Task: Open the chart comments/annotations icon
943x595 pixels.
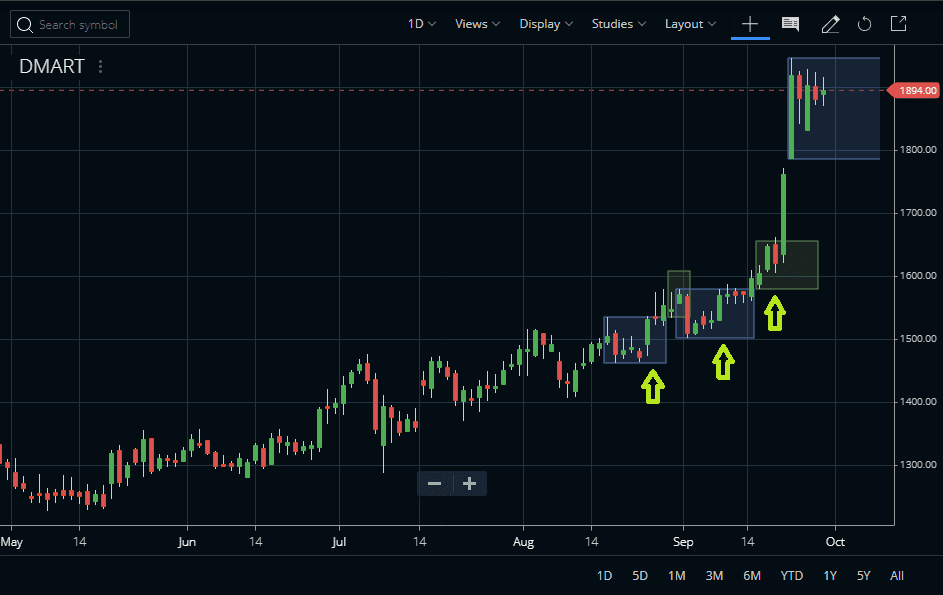Action: coord(790,24)
